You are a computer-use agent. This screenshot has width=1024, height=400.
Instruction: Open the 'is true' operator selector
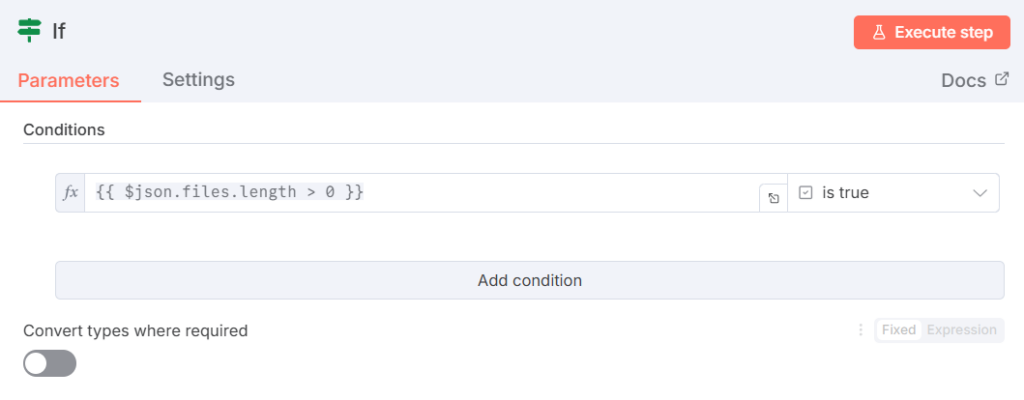click(x=880, y=193)
